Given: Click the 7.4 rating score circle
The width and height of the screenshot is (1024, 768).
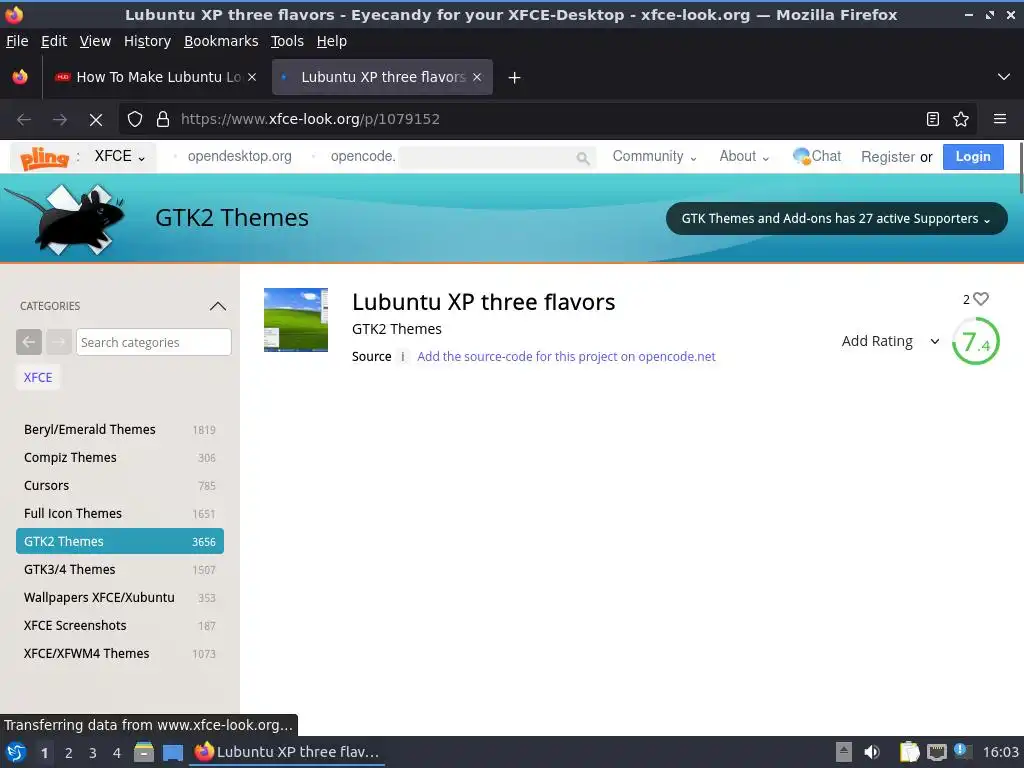Looking at the screenshot, I should click(x=976, y=341).
